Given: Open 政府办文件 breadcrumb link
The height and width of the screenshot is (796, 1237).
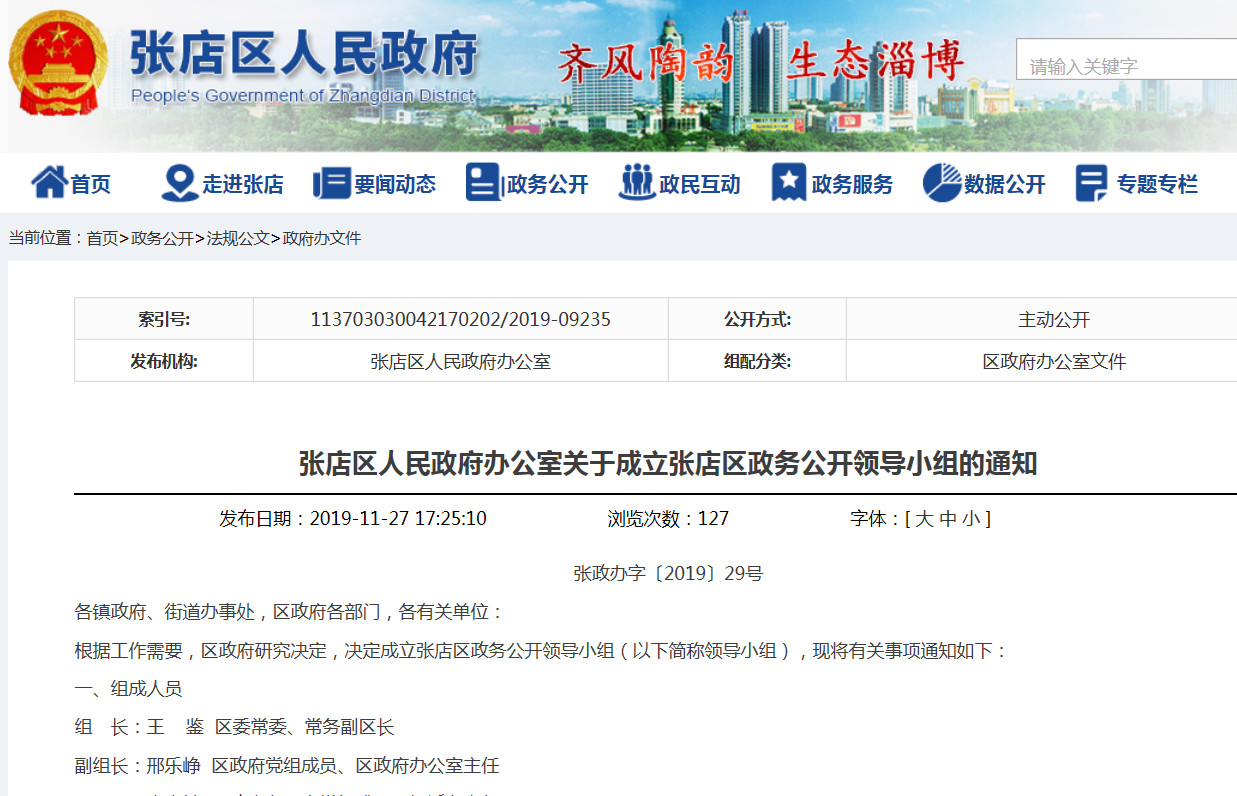Looking at the screenshot, I should (322, 238).
